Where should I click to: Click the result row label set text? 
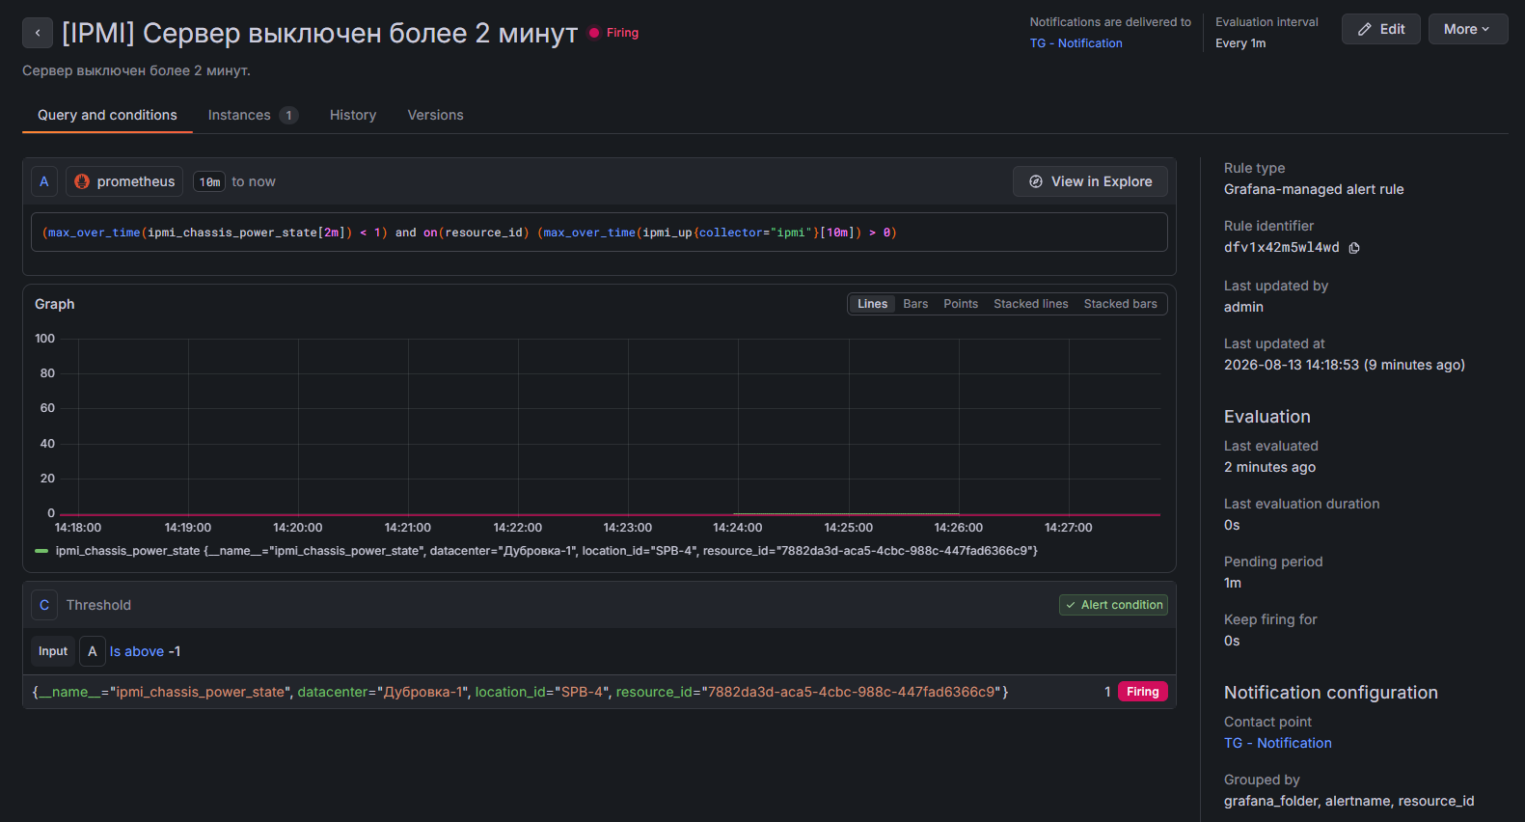pos(520,692)
